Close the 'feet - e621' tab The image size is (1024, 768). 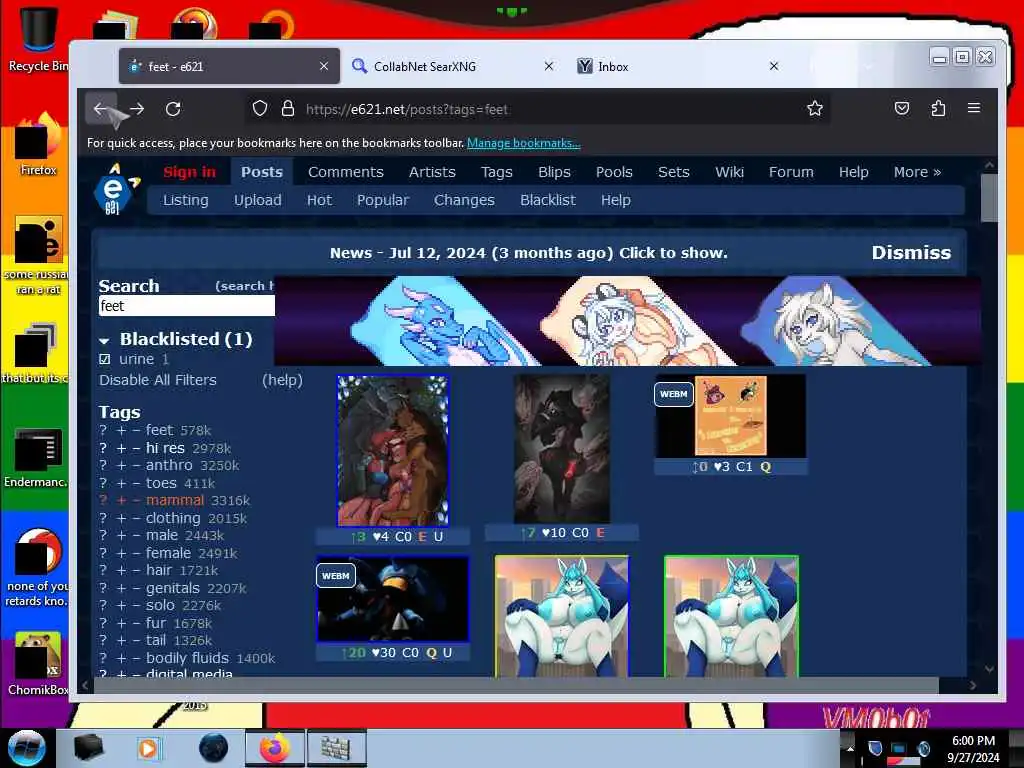(324, 66)
